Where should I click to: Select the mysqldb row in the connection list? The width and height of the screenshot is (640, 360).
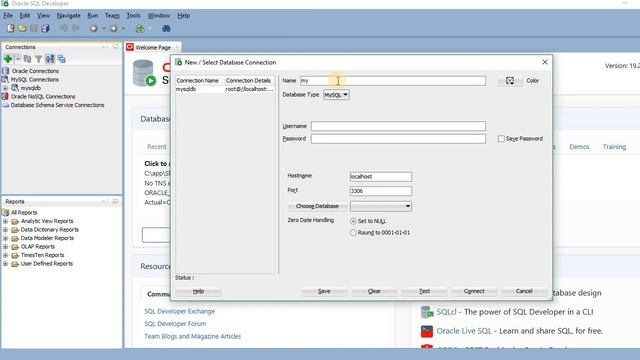[225, 89]
